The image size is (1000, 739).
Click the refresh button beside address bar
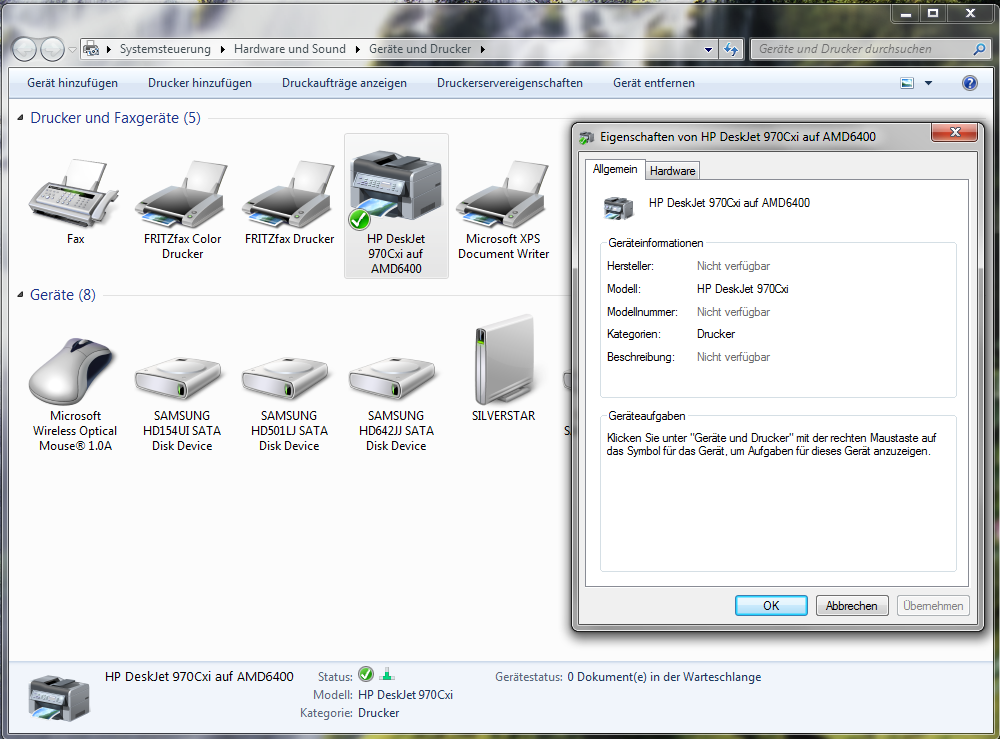(x=731, y=49)
